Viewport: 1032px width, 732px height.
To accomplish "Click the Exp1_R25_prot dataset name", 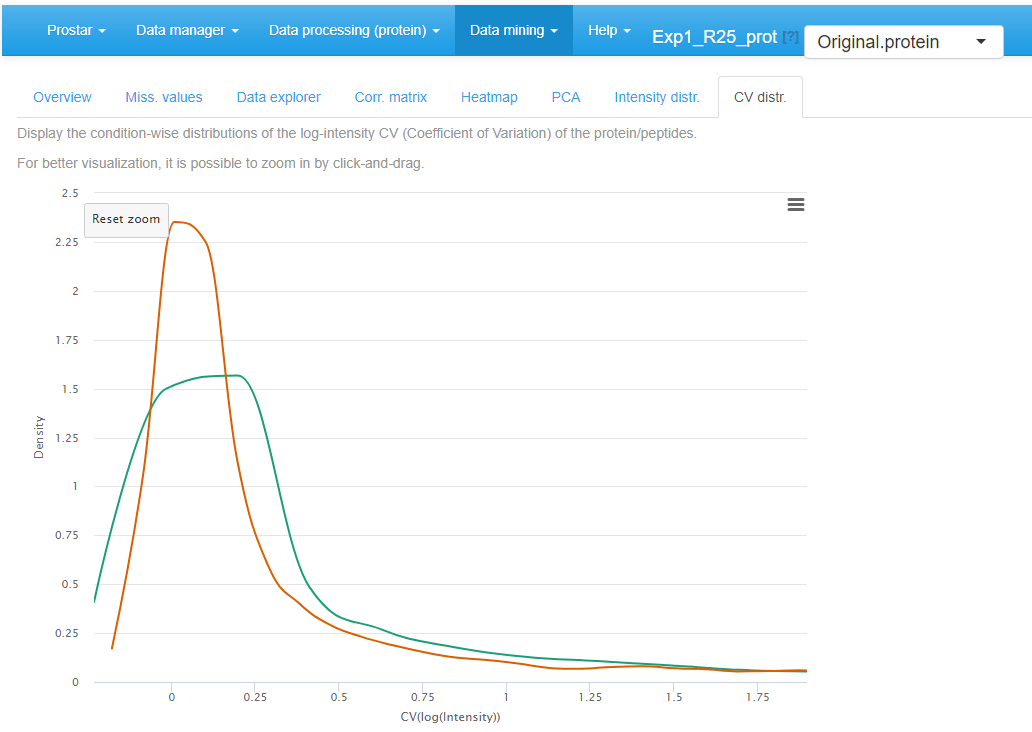I will tap(712, 36).
